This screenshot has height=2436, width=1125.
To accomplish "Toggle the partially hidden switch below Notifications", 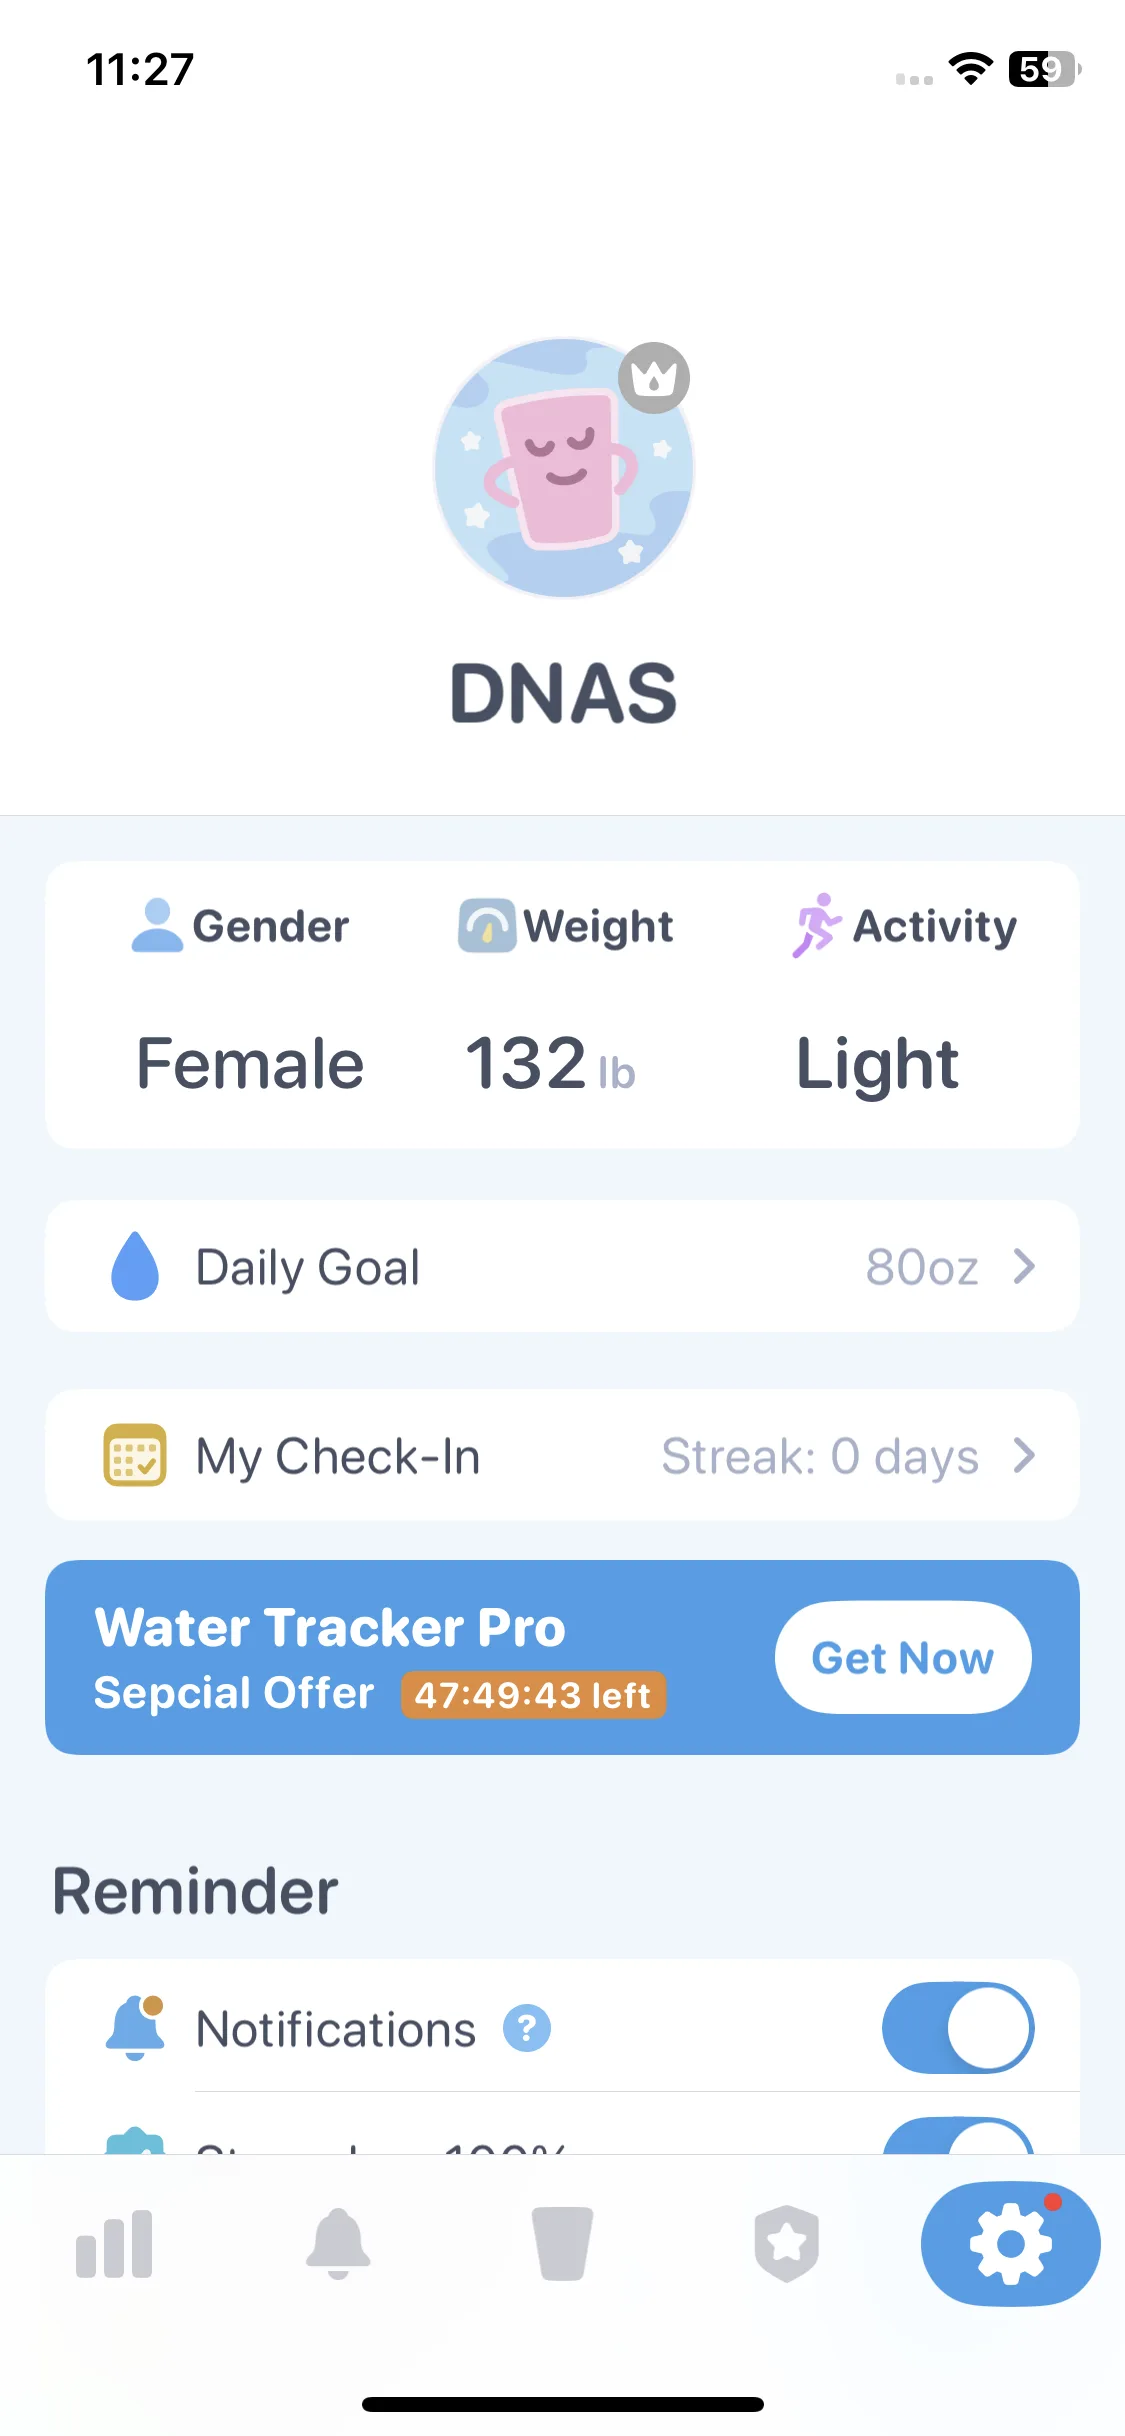I will pyautogui.click(x=958, y=2135).
